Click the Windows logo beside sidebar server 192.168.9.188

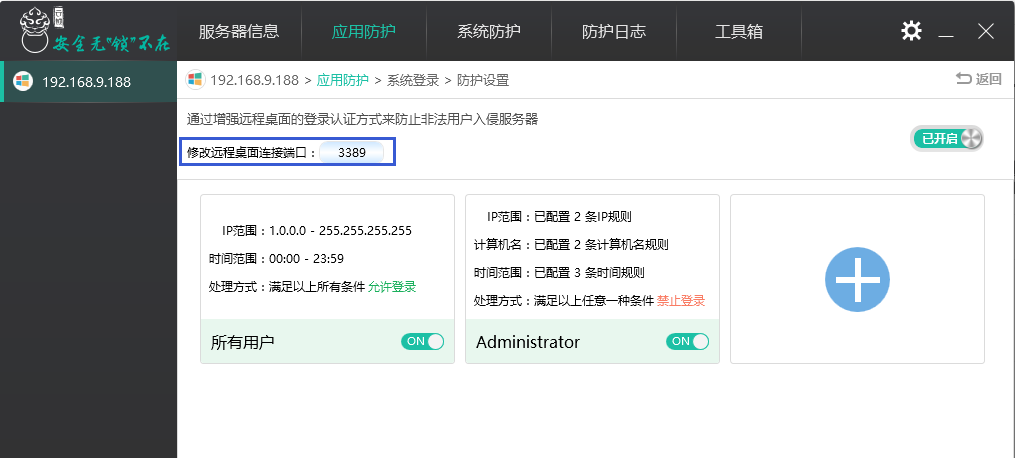point(23,82)
